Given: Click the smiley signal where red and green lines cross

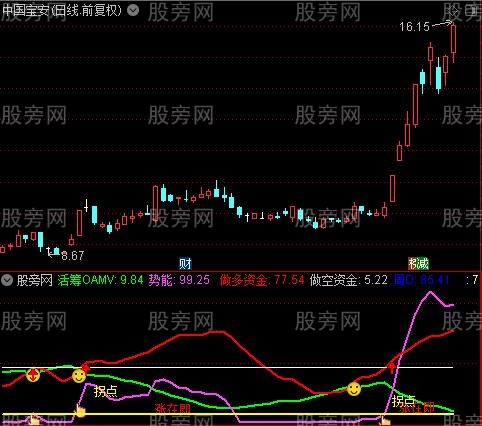Looking at the screenshot, I should pos(354,389).
